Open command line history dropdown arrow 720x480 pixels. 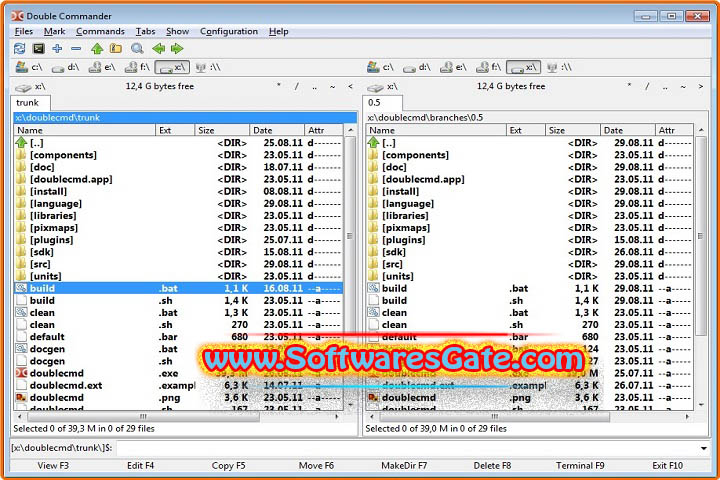703,448
